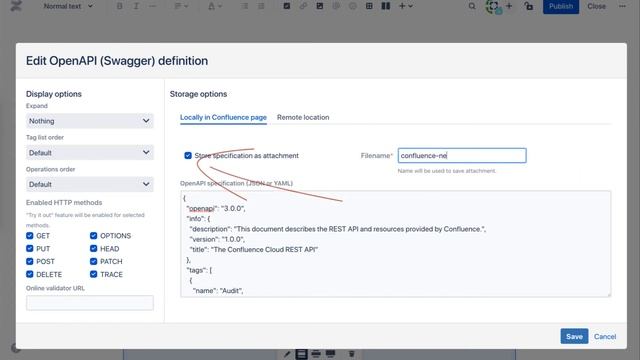Open the insert plus dropdown

406,6
